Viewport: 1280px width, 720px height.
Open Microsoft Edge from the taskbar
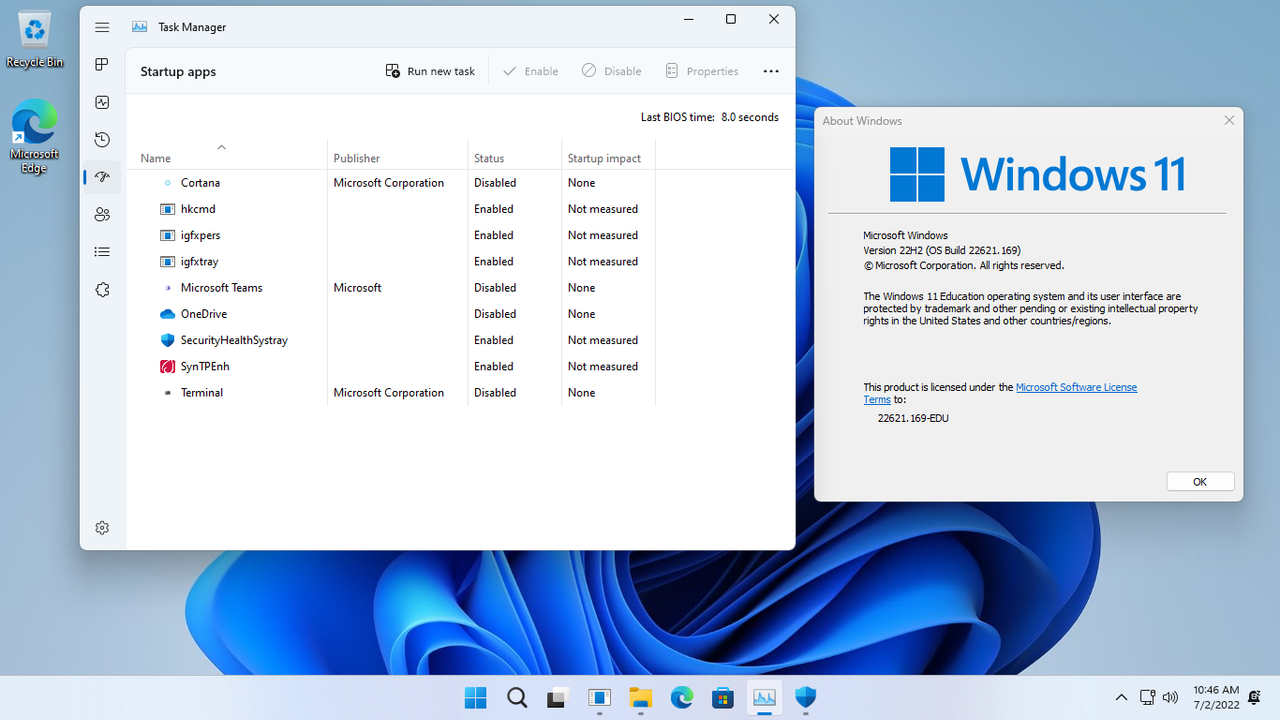pos(682,698)
